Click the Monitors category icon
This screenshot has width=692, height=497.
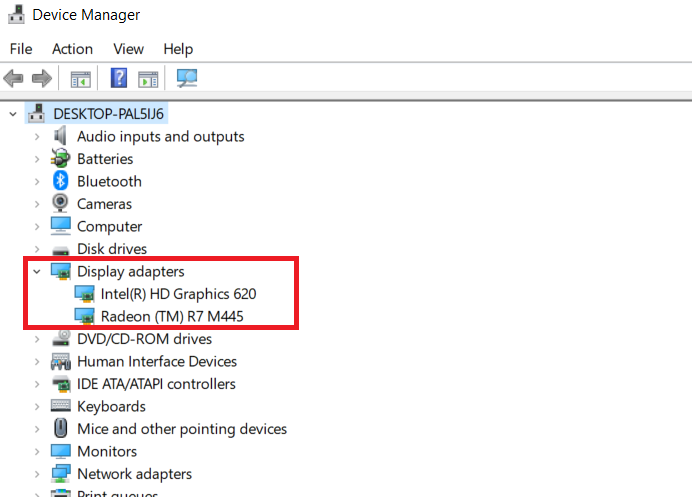pos(60,451)
